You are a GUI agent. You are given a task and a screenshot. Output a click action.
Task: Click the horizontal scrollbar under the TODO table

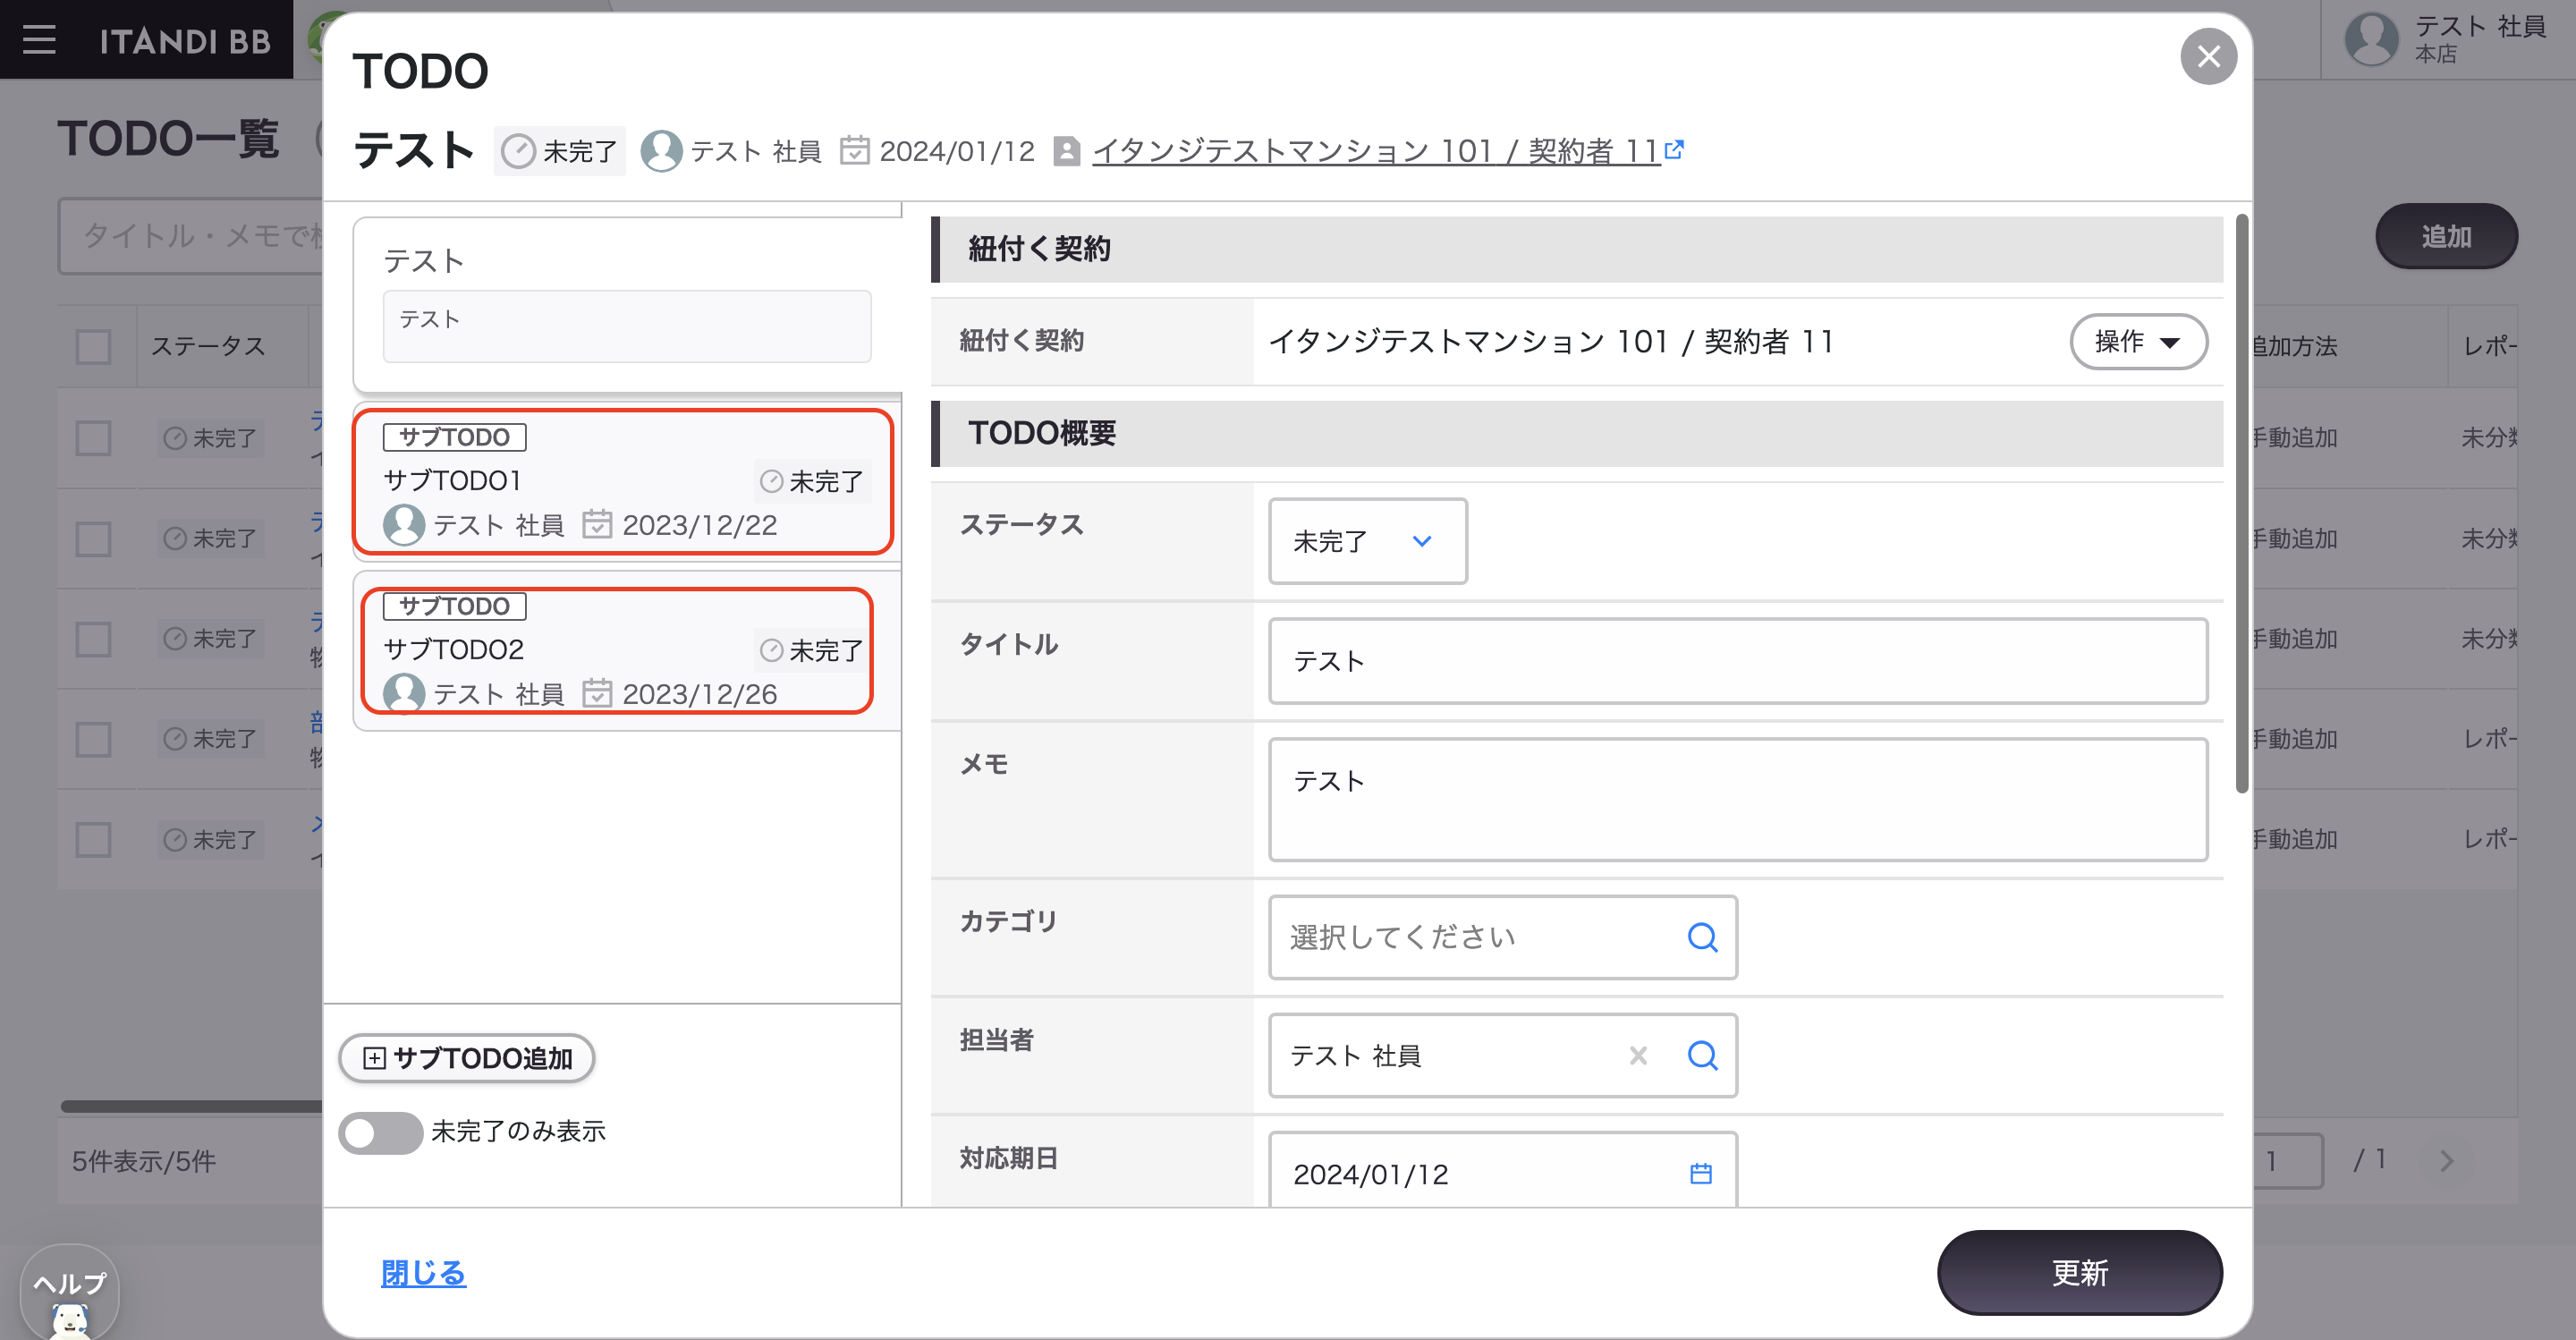(192, 1106)
